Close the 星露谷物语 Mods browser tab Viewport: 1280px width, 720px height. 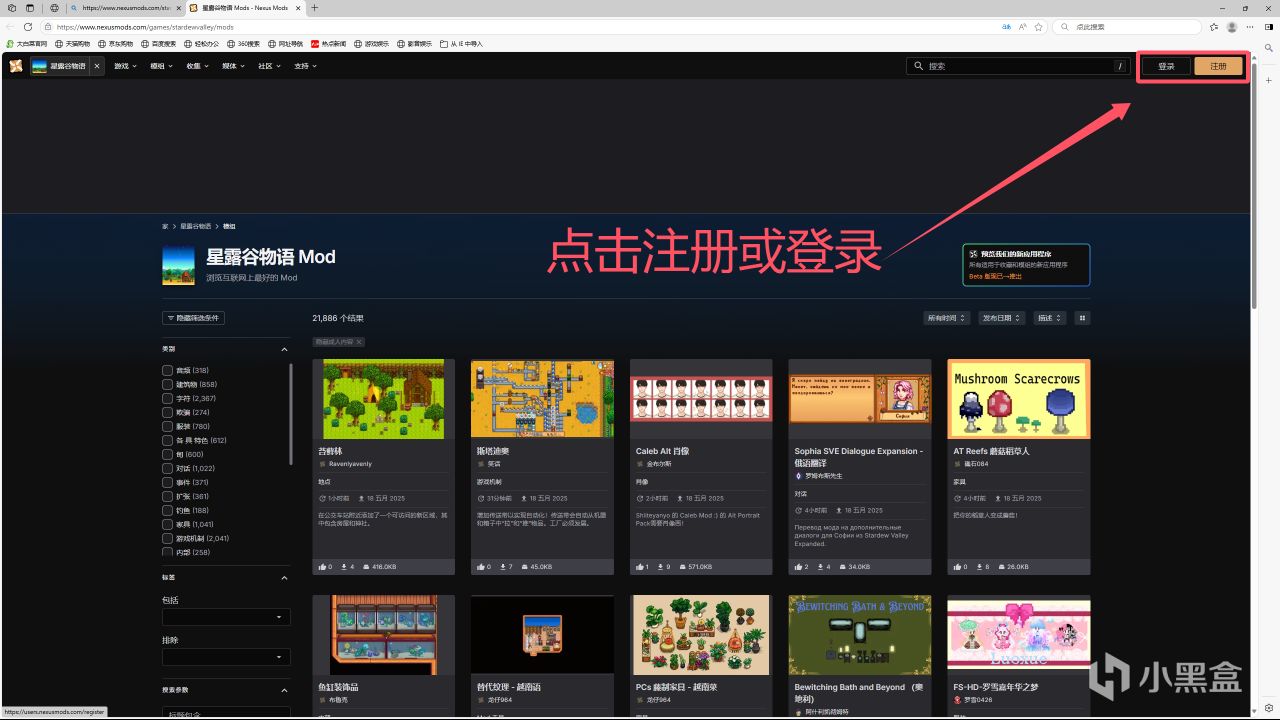pyautogui.click(x=298, y=8)
